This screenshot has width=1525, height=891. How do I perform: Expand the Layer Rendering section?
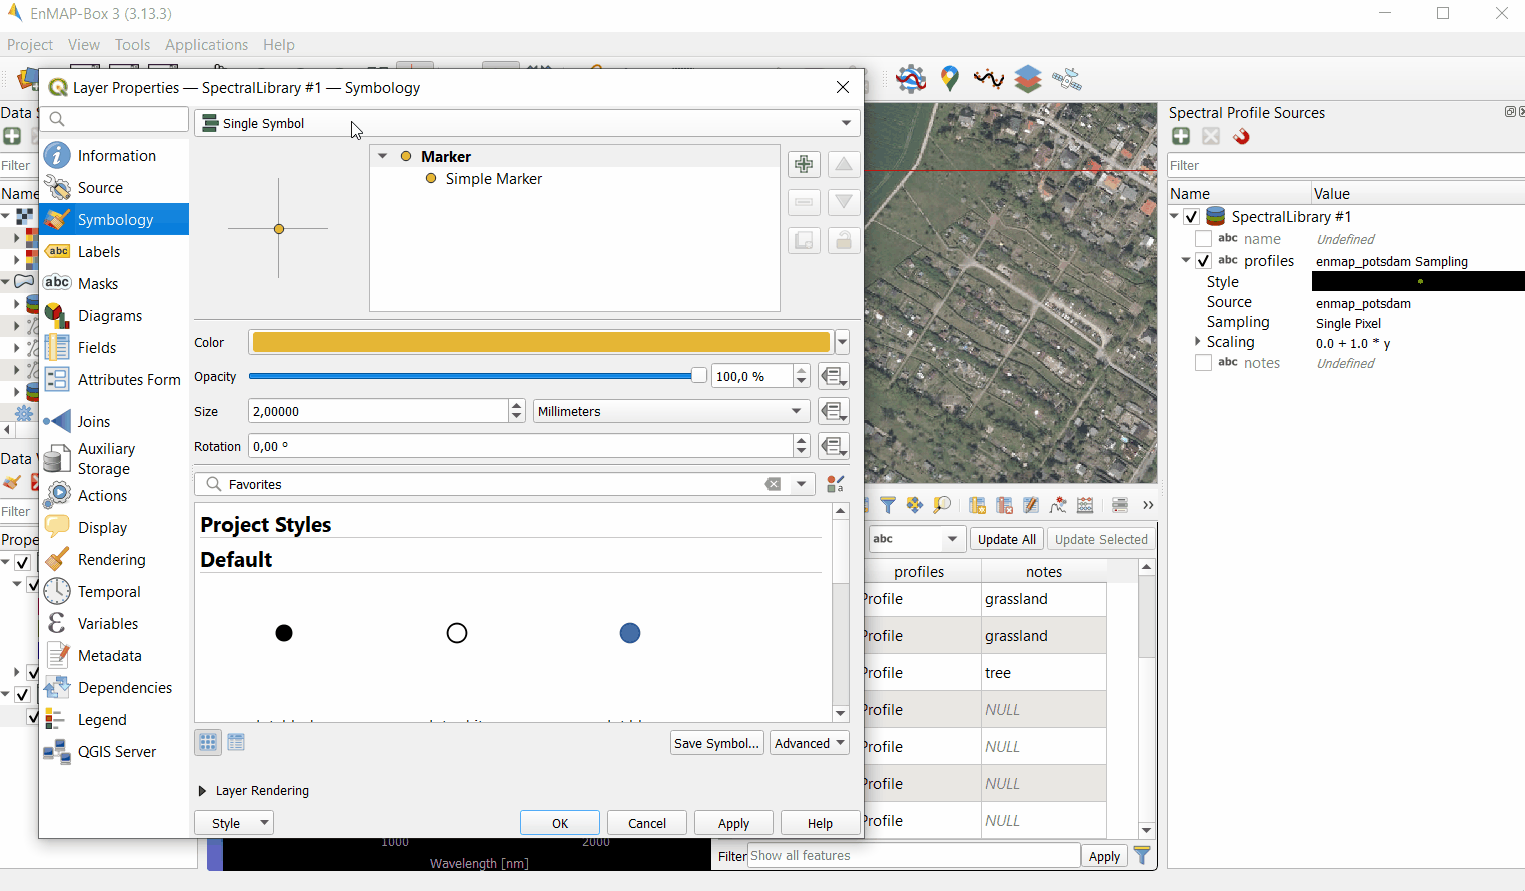click(x=203, y=791)
